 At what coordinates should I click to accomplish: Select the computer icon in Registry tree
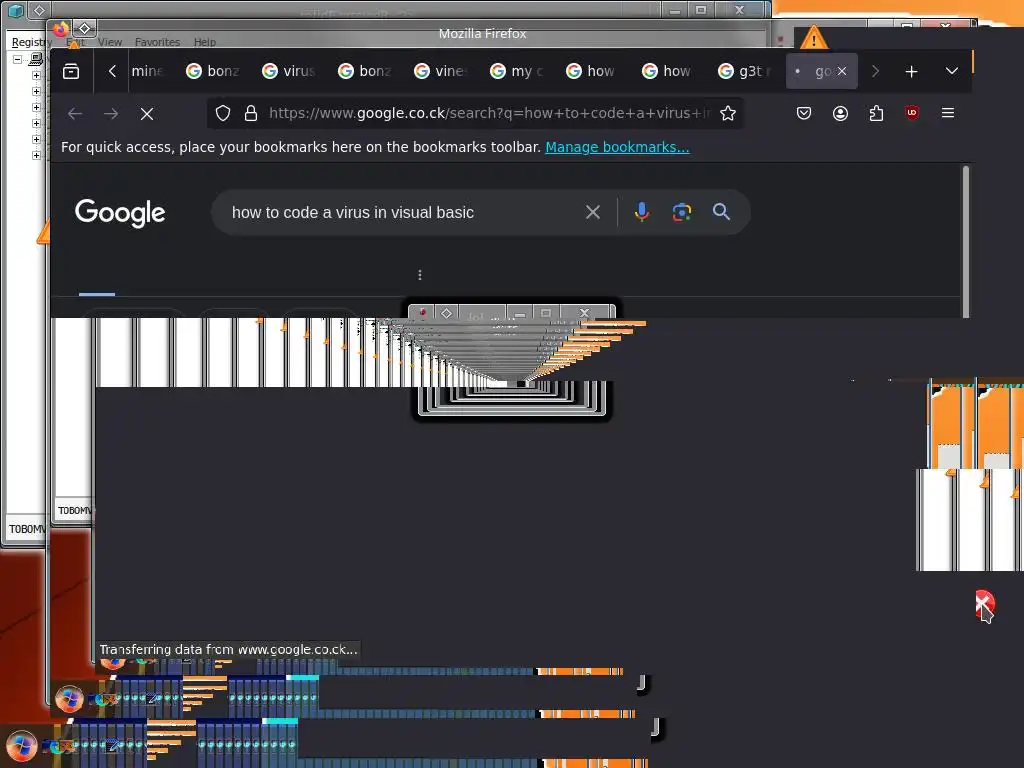36,59
